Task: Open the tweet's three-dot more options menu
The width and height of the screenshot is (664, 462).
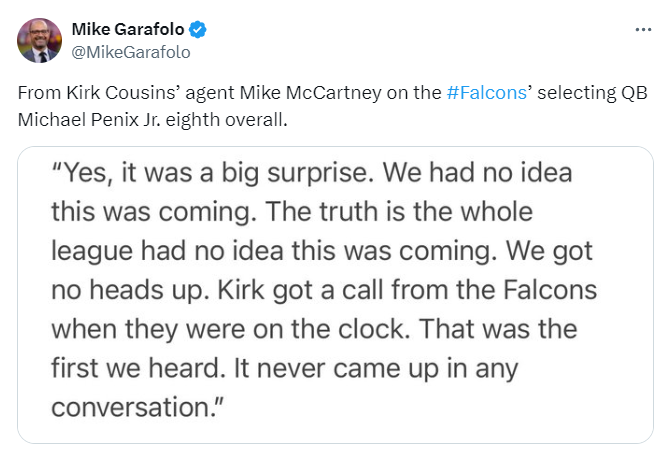Action: [x=643, y=30]
